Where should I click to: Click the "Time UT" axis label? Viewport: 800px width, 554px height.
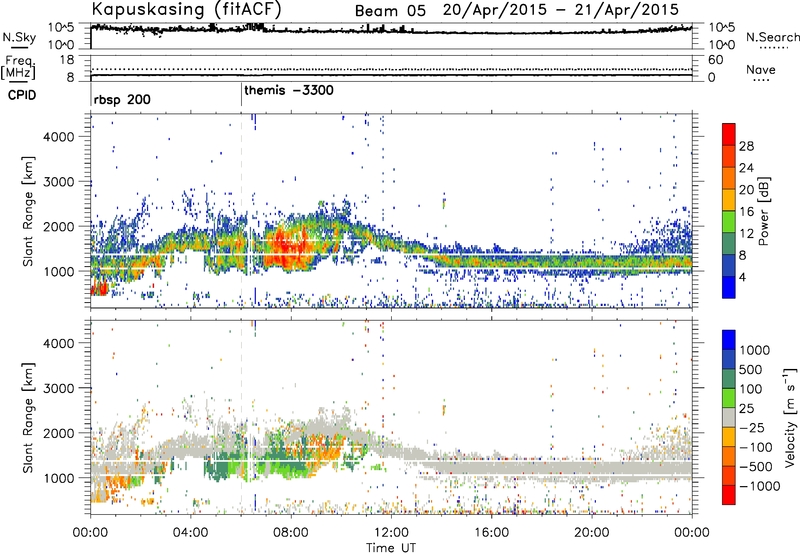coord(391,548)
